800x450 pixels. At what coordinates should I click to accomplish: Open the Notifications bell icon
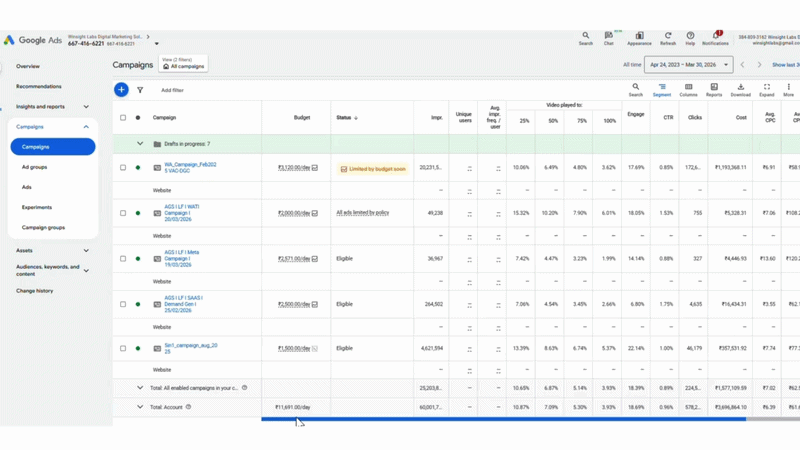click(x=715, y=36)
